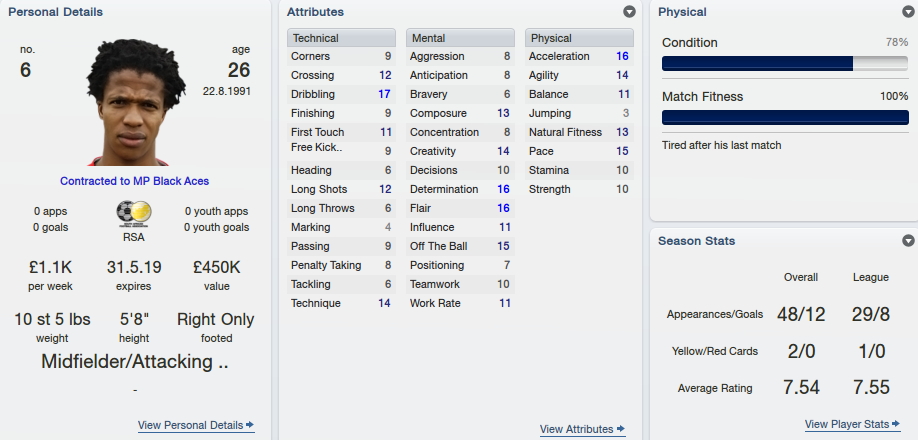The image size is (918, 440).
Task: Select the player's portrait photo
Action: [x=134, y=102]
